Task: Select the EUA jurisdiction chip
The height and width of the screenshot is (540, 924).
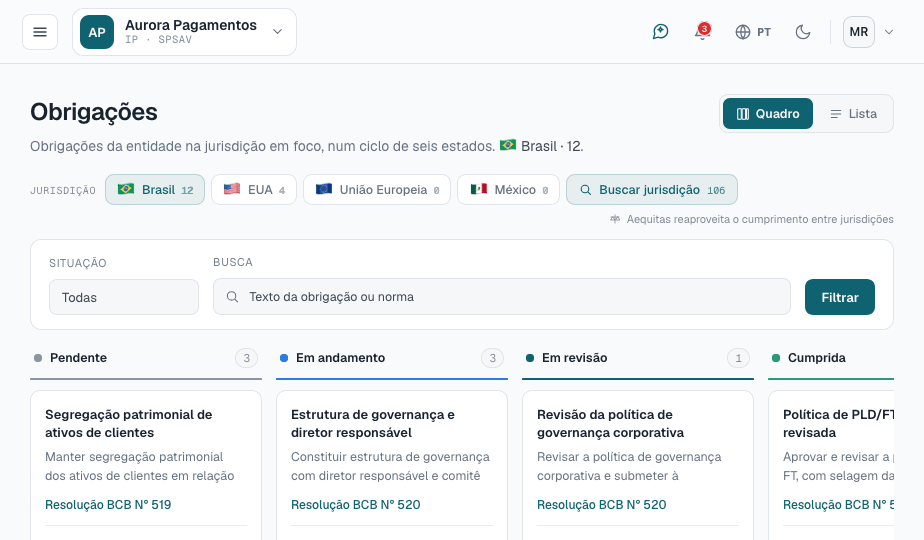Action: [x=254, y=190]
